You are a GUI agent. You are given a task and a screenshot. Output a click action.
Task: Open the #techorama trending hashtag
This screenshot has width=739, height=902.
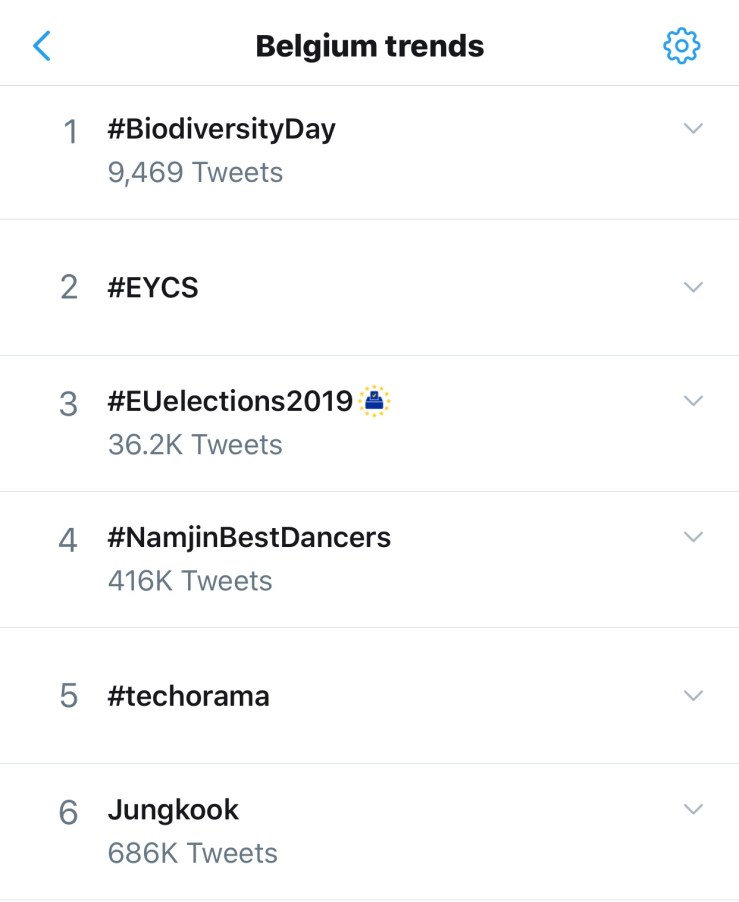click(188, 696)
